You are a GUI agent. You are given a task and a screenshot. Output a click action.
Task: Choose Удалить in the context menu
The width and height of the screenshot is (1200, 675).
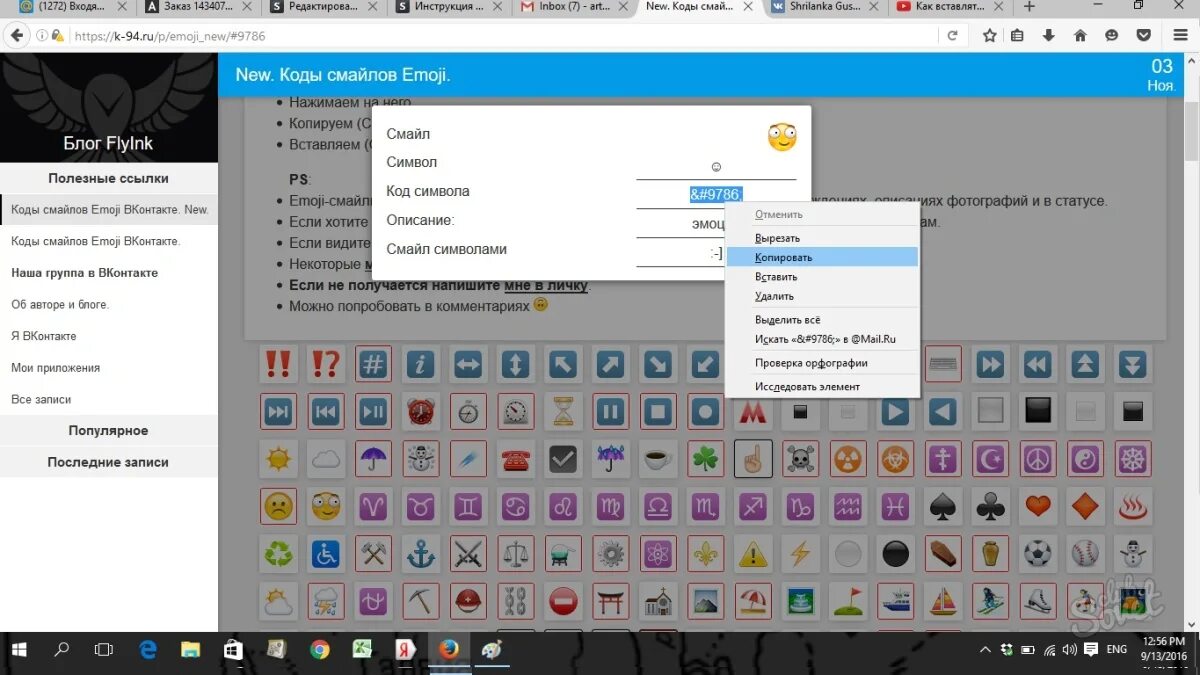coord(822,296)
